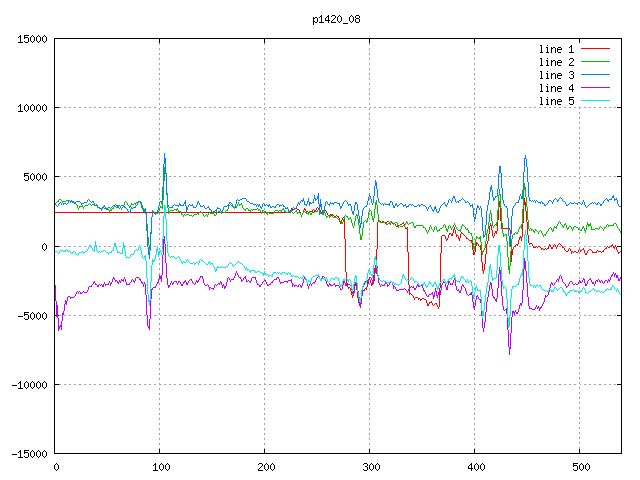
Task: Click the 5000 y-axis tick label
Action: pyautogui.click(x=35, y=177)
